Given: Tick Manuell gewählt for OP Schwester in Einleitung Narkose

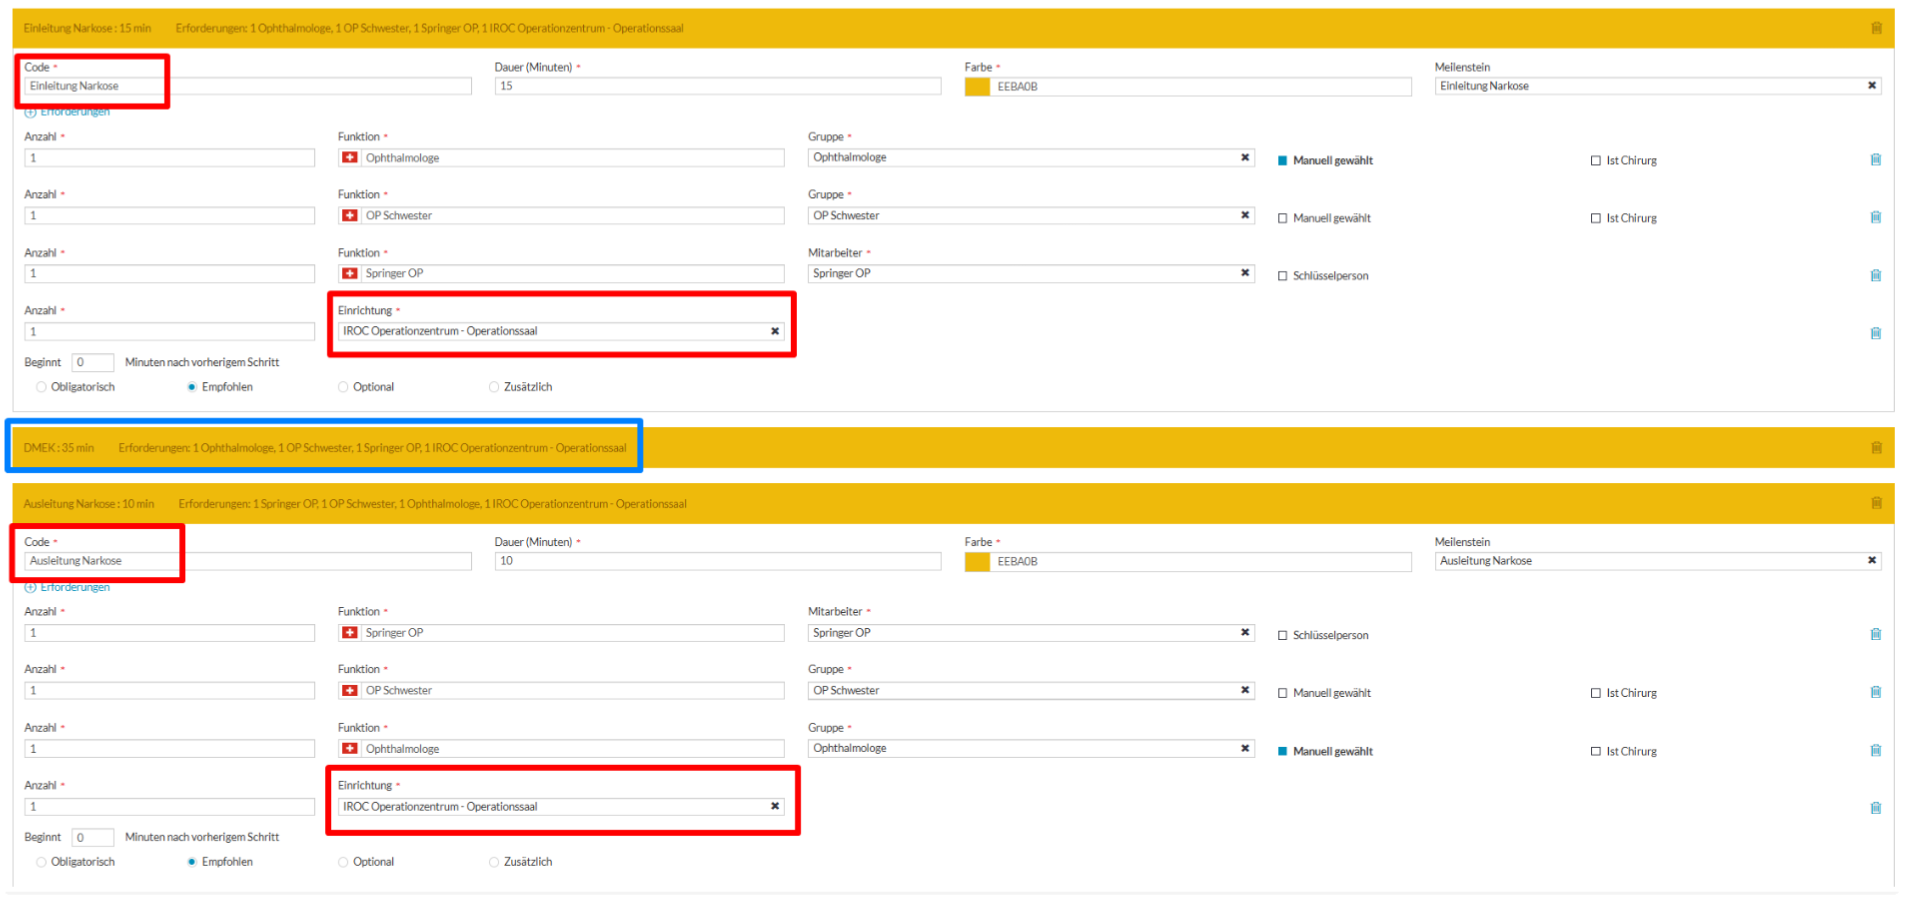Looking at the screenshot, I should [1282, 218].
